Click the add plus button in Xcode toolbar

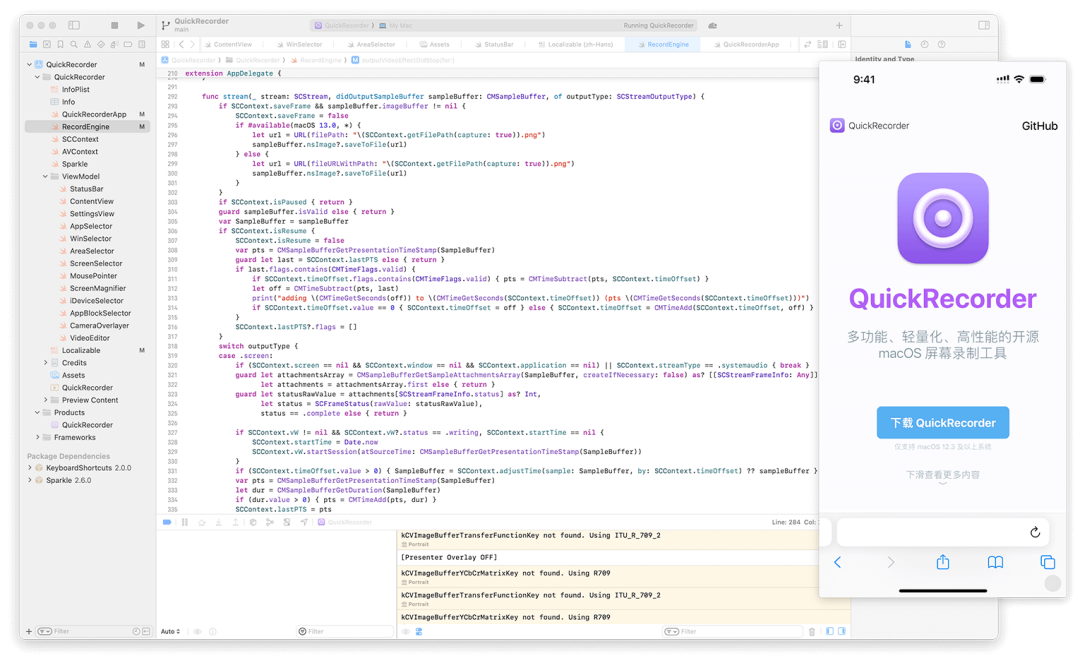[x=839, y=25]
